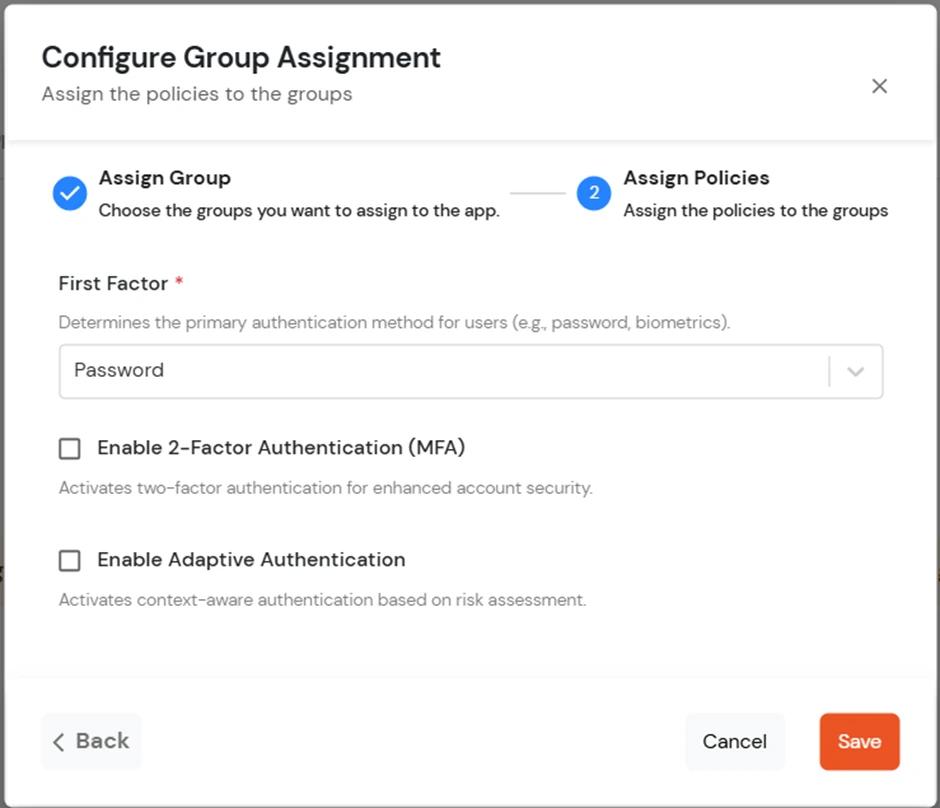
Task: Go back using the Back button
Action: [x=91, y=741]
